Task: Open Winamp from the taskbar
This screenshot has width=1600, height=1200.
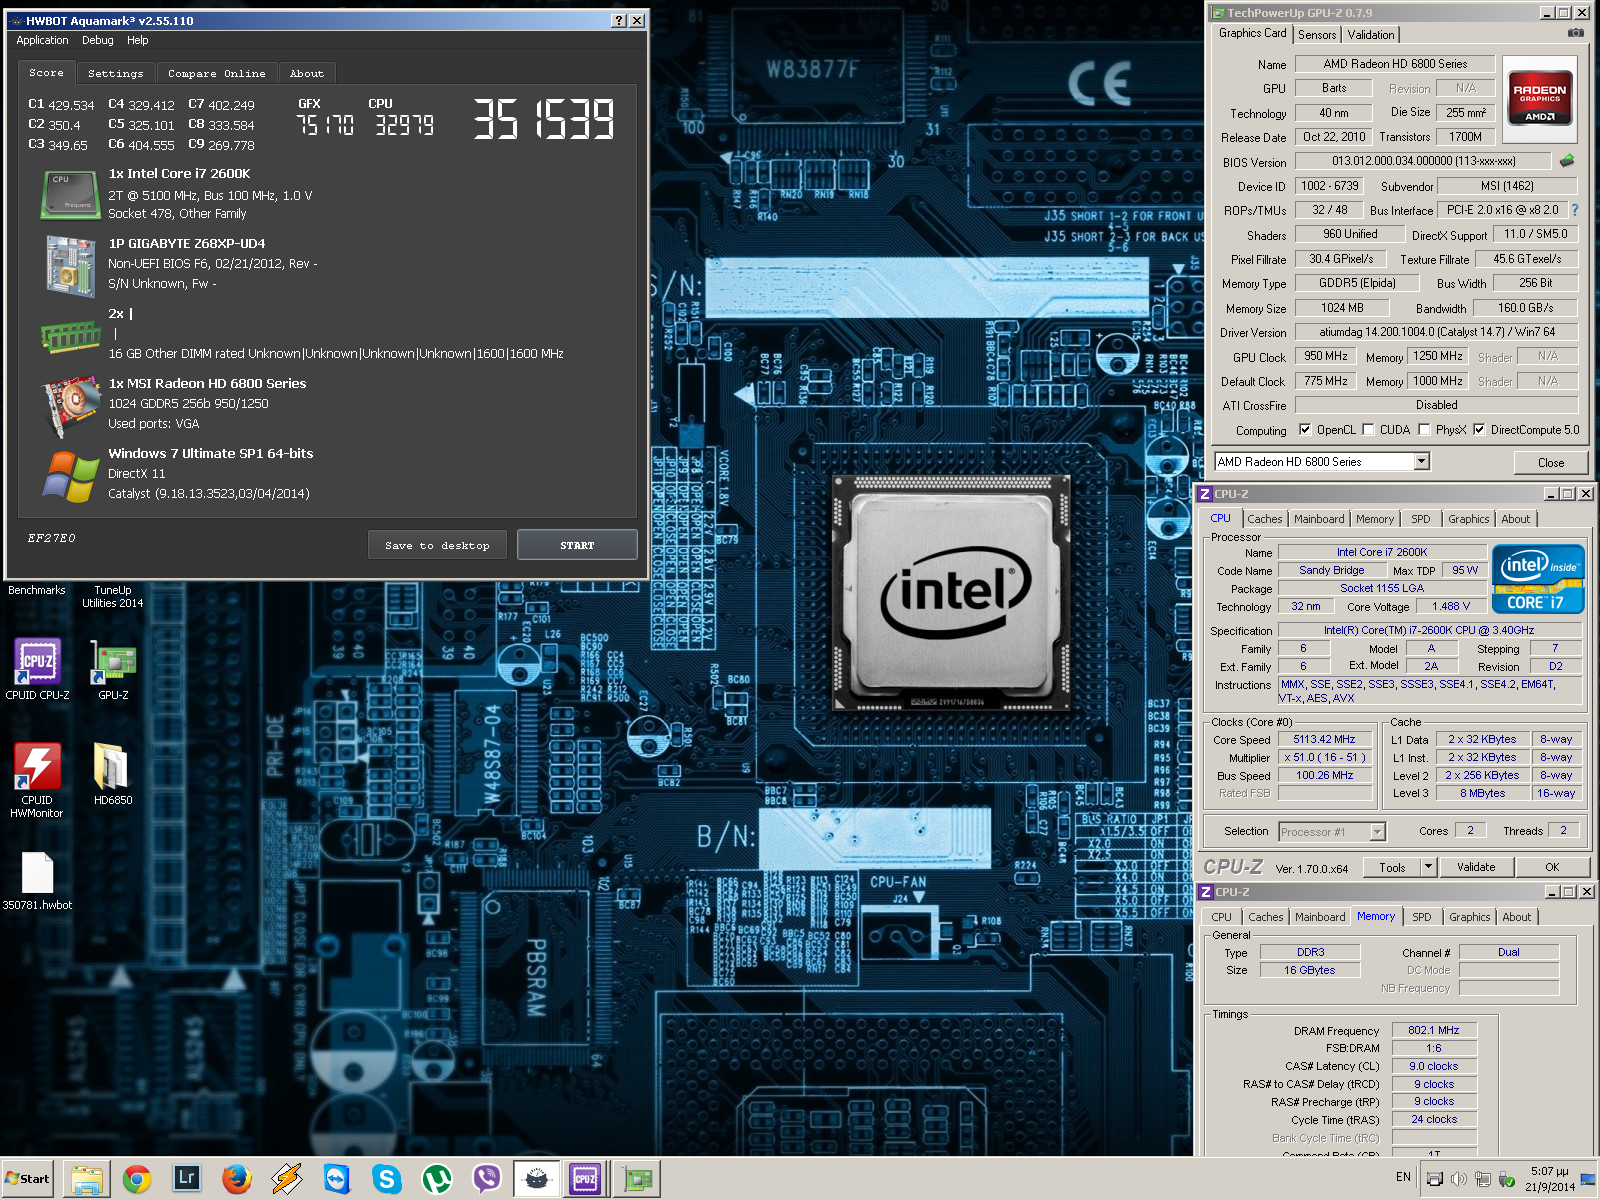Action: pos(286,1179)
